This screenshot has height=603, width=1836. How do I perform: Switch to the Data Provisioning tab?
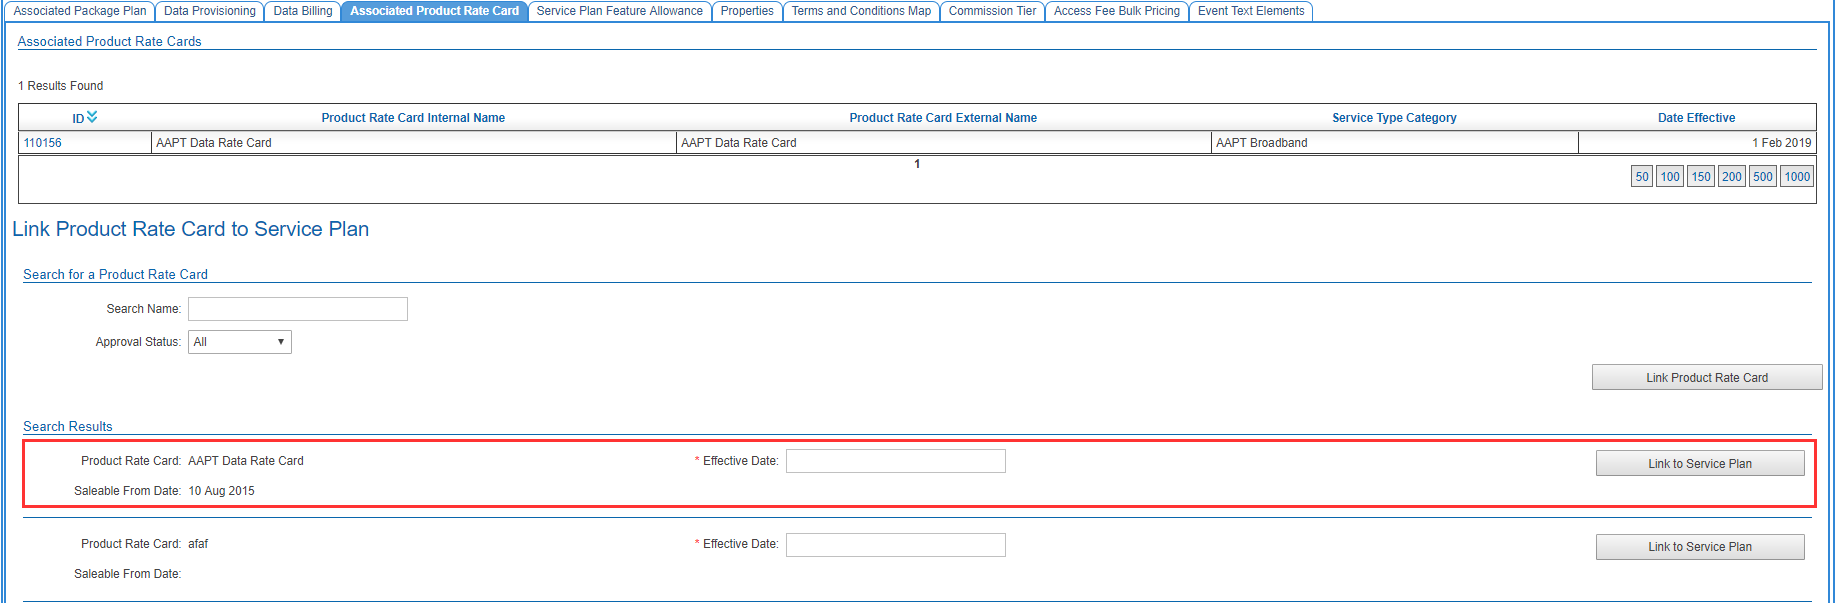tap(210, 11)
